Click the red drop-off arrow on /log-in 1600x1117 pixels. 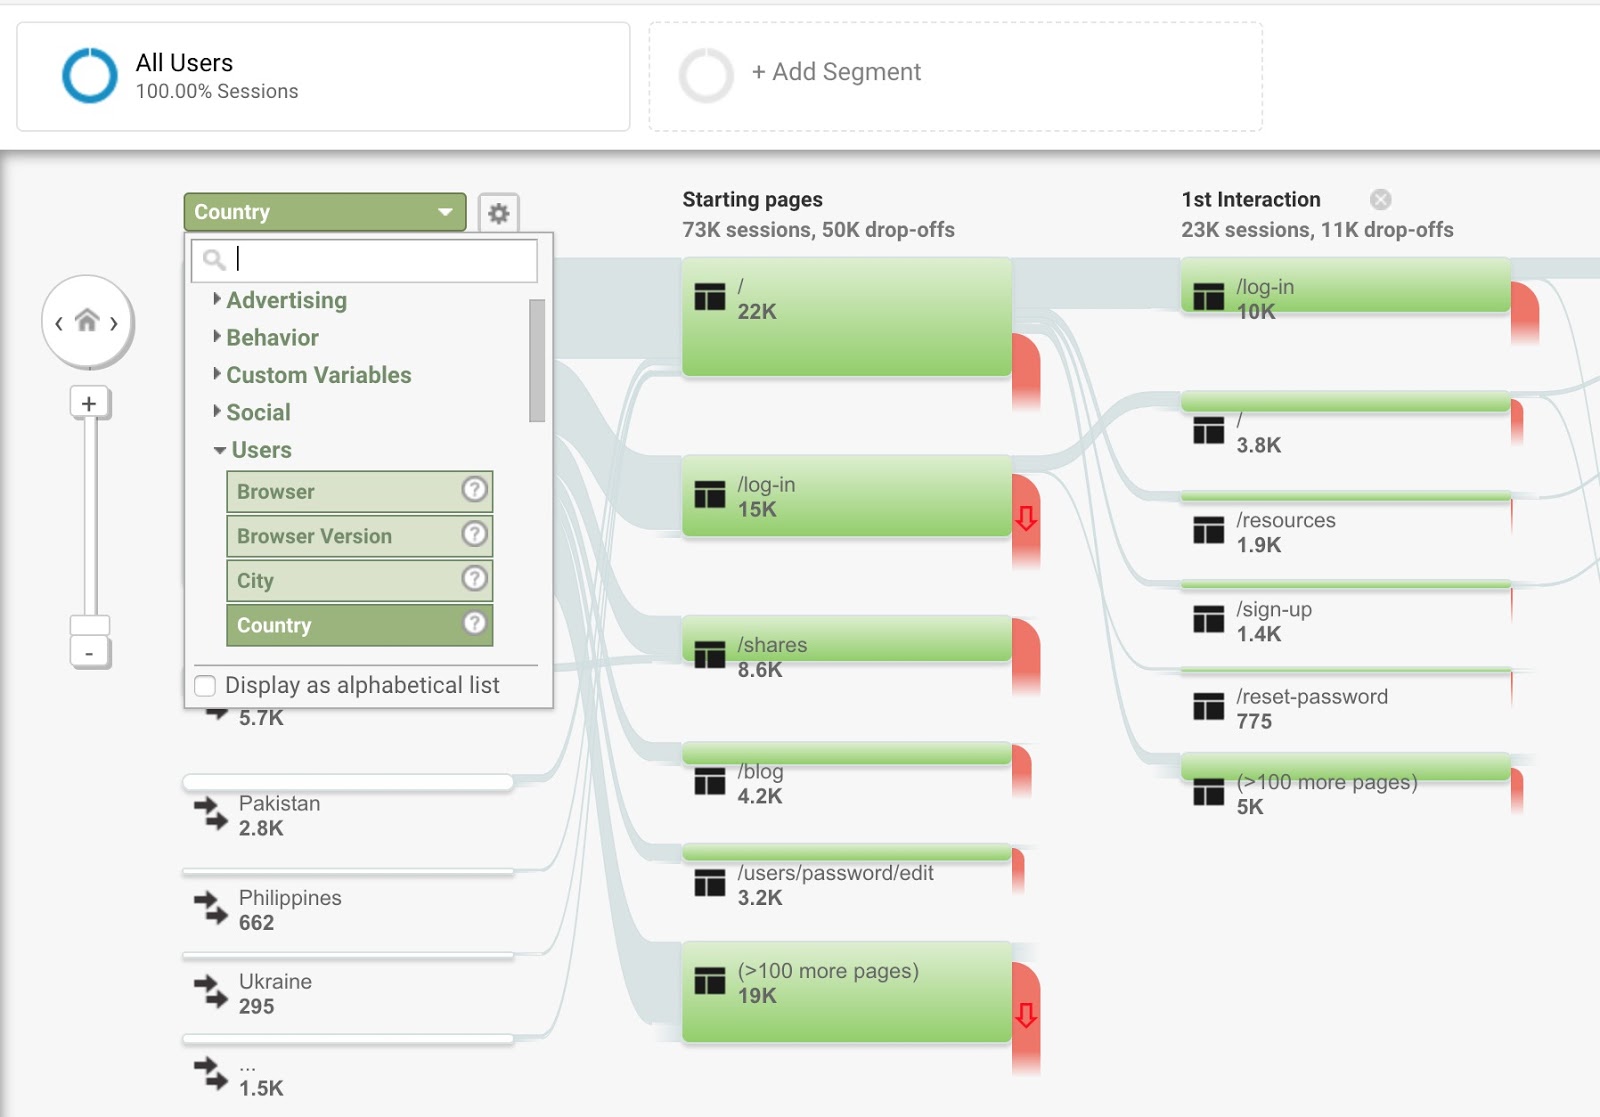1025,518
